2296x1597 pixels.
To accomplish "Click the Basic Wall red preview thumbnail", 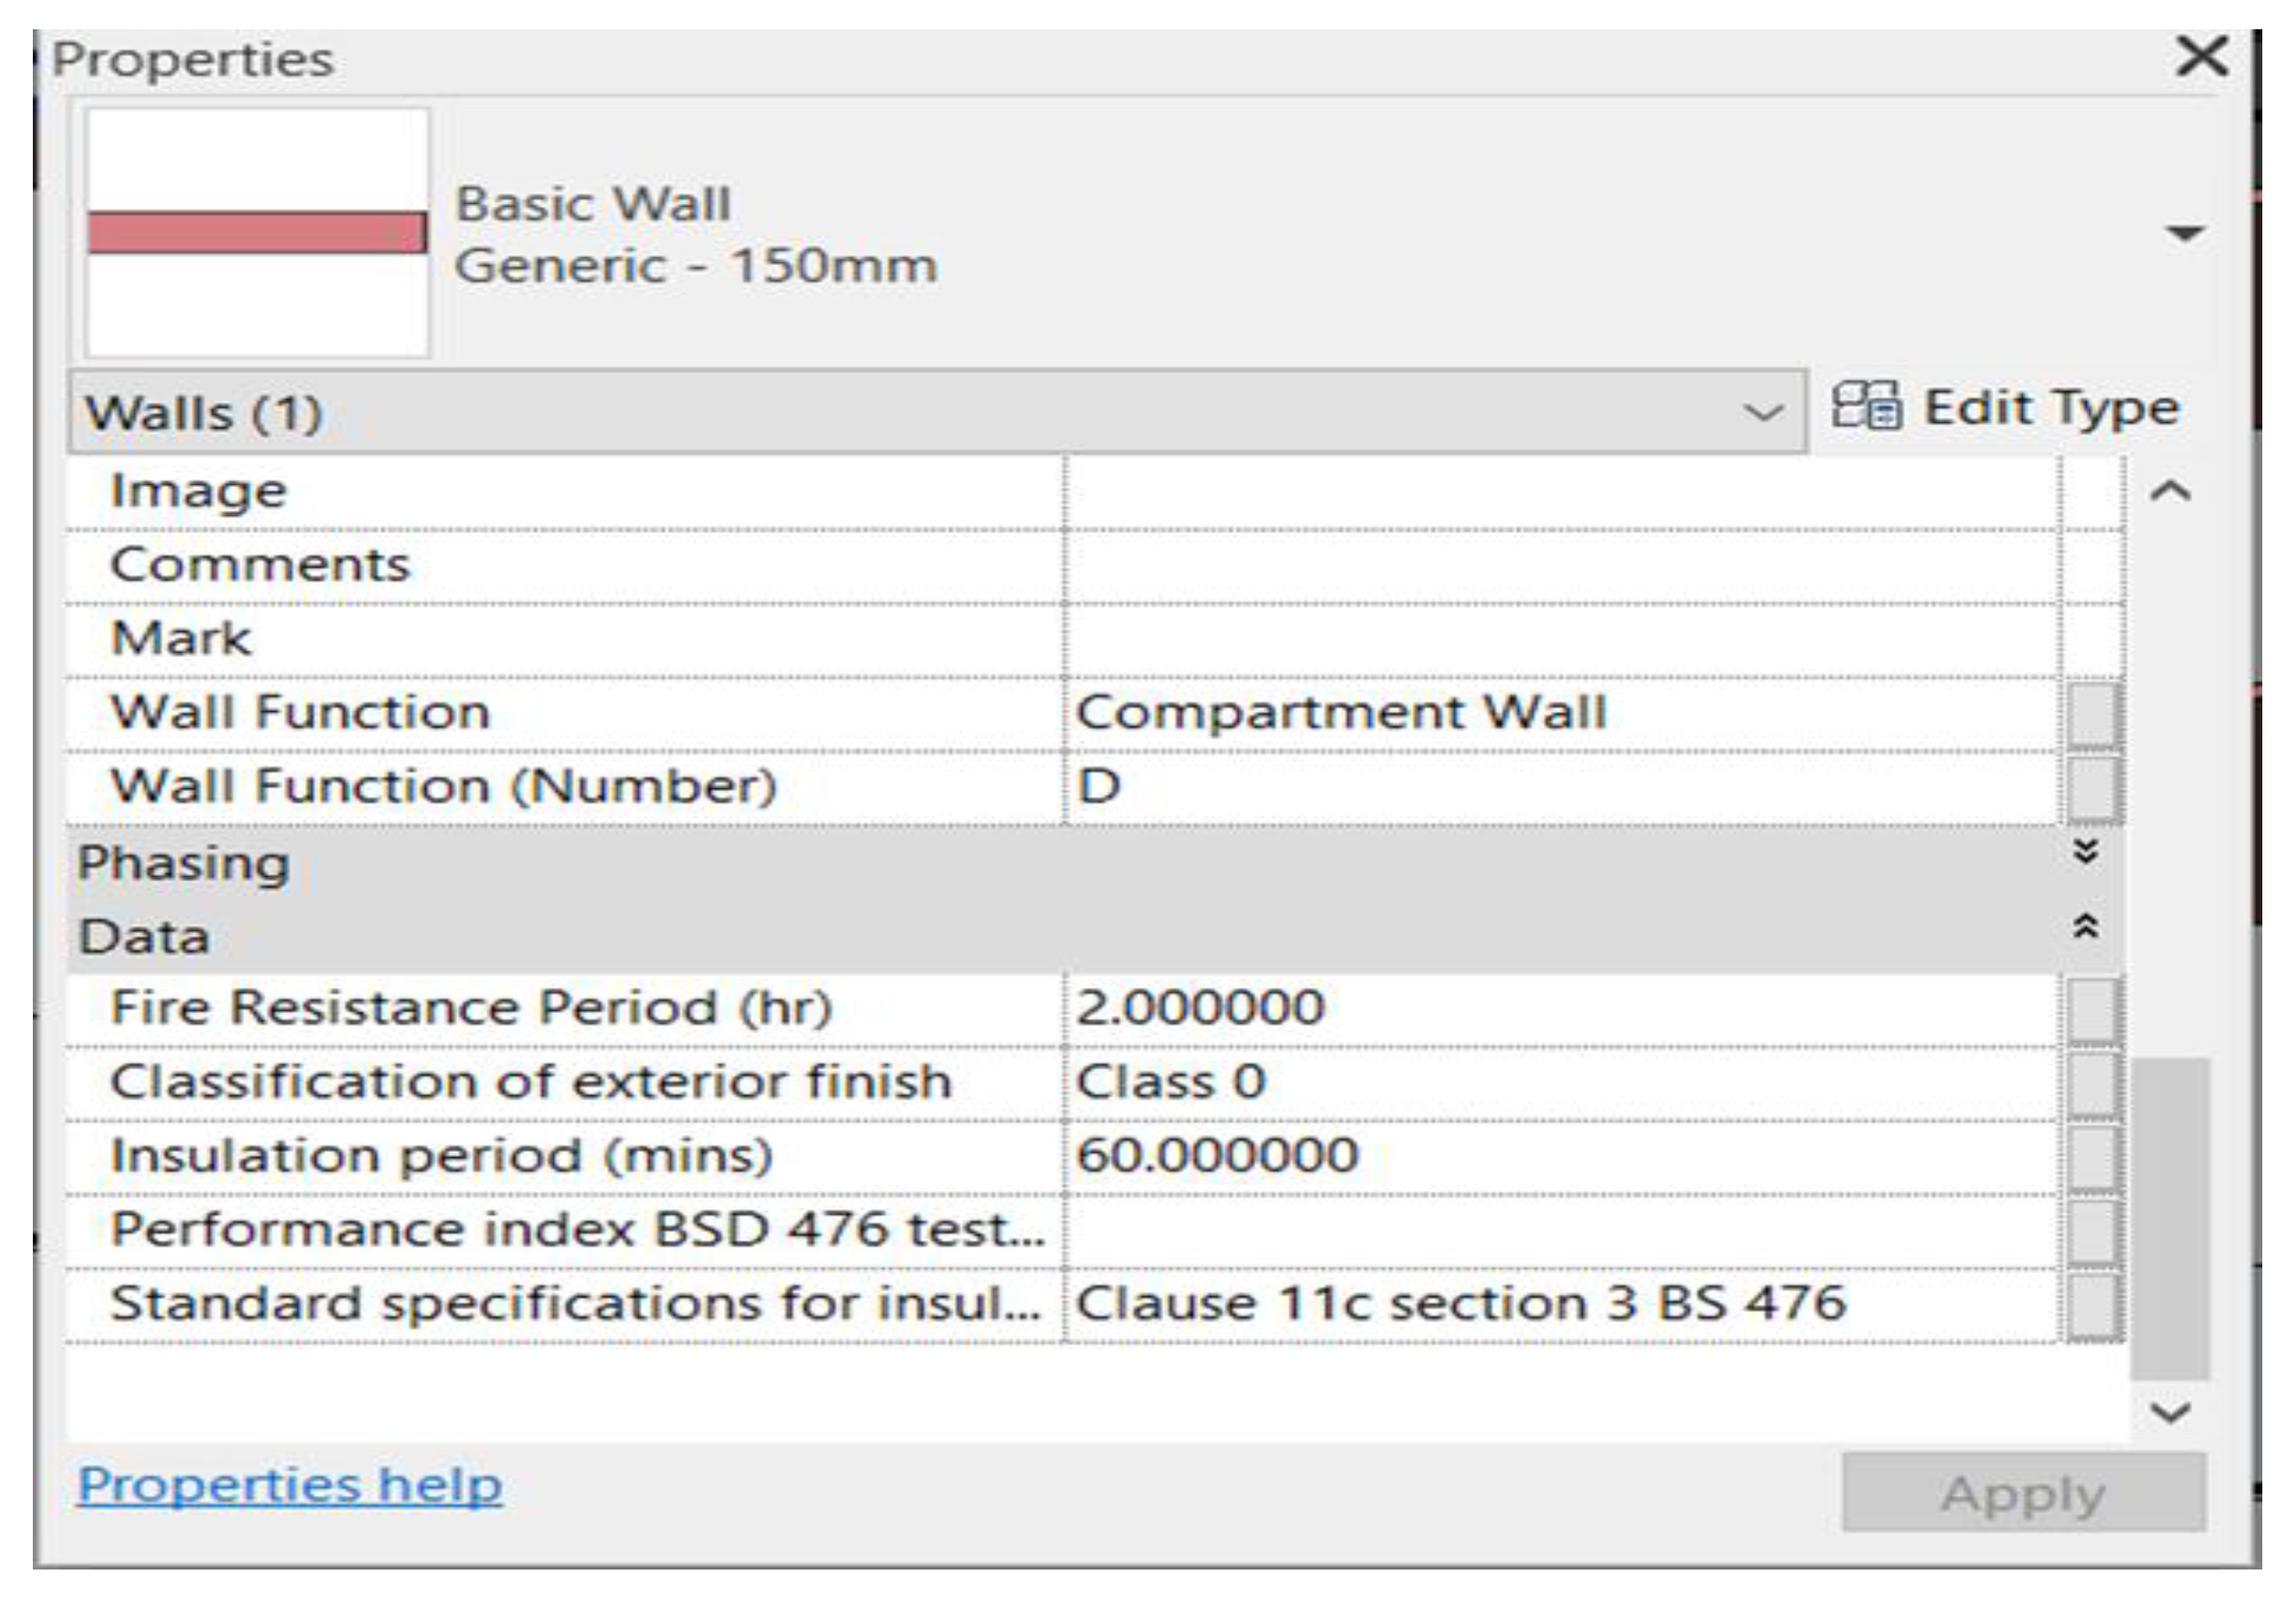I will (x=257, y=232).
